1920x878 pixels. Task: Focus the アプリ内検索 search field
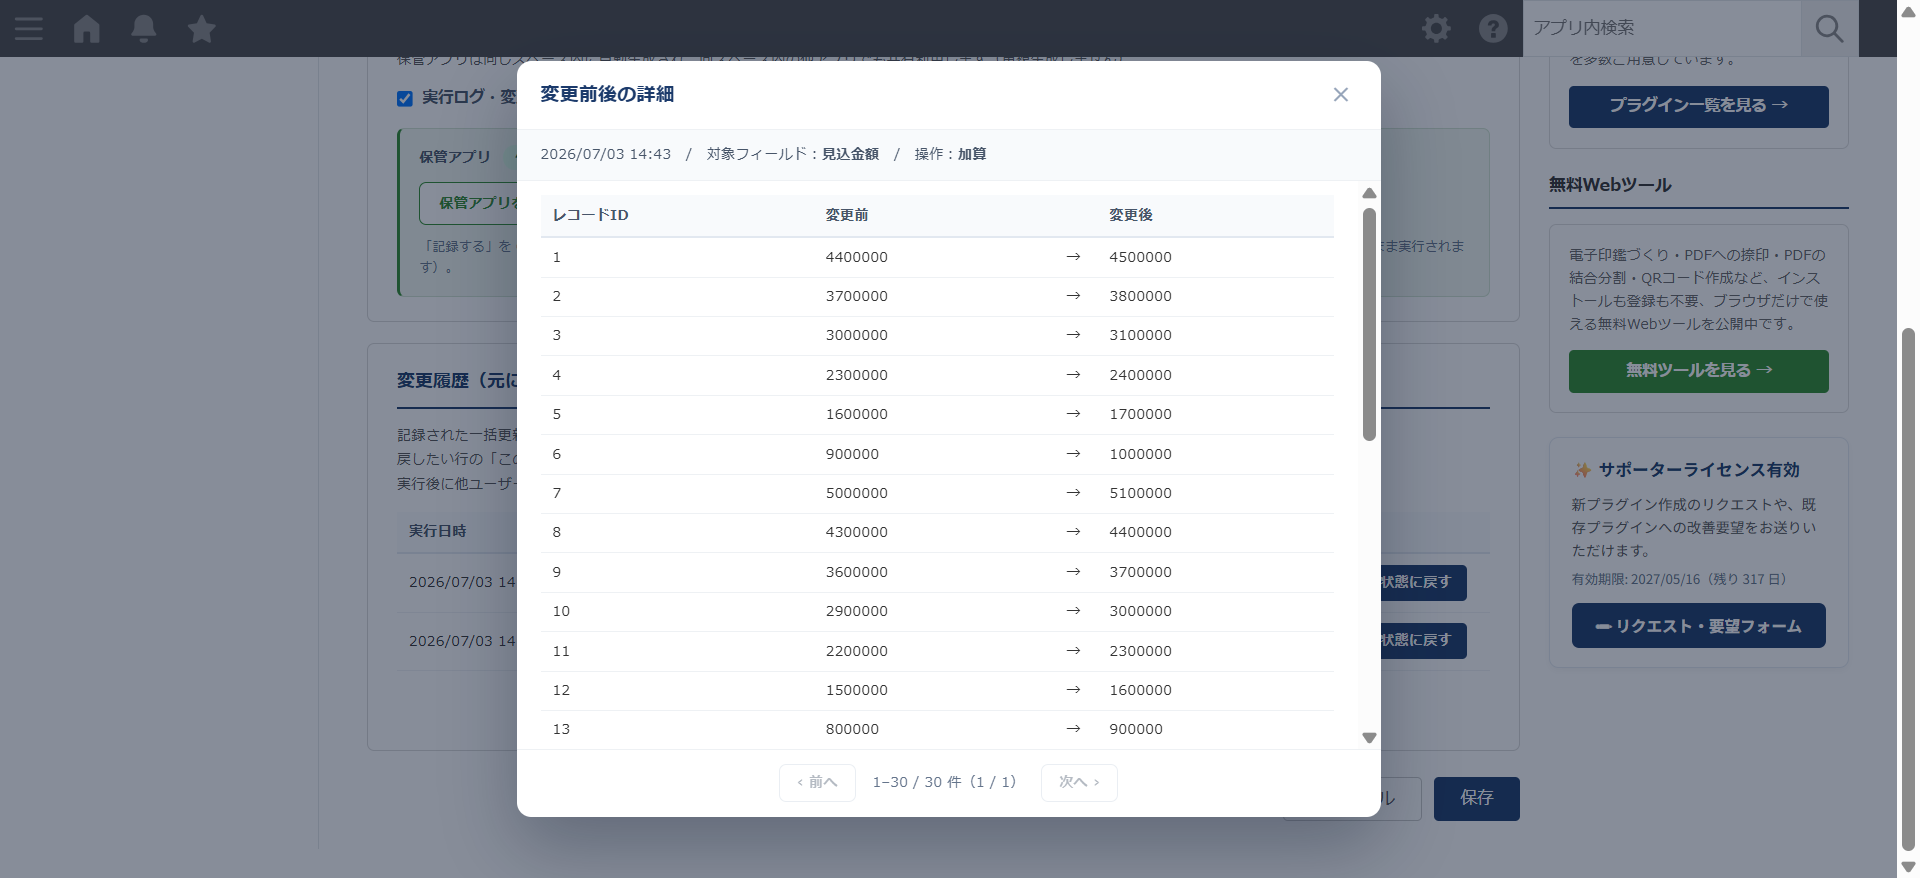1662,28
